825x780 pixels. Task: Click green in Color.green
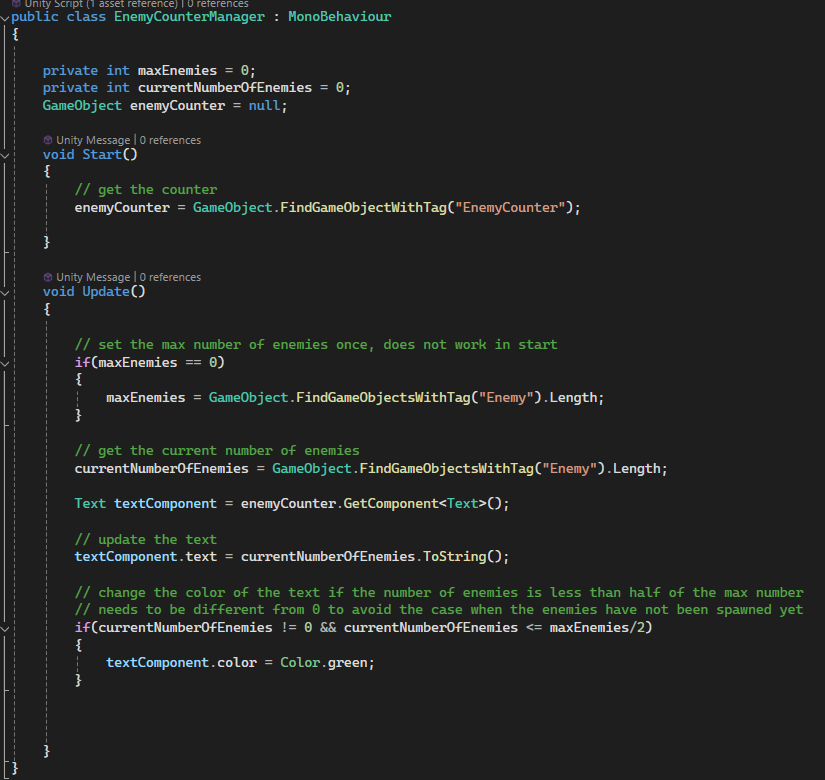tap(347, 663)
